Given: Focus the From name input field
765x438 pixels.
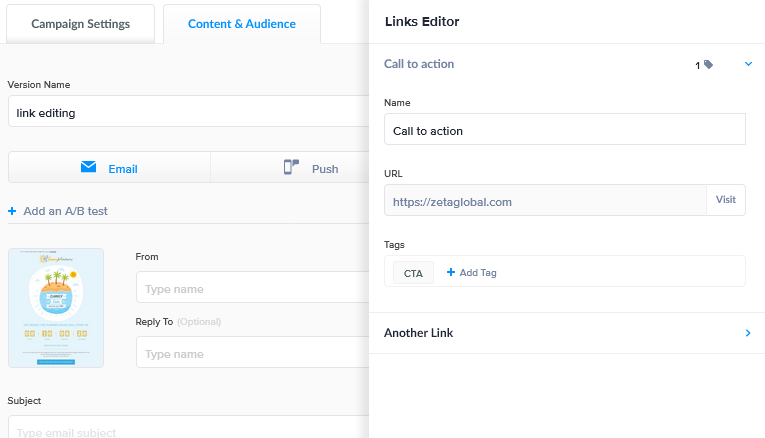Looking at the screenshot, I should 252,289.
